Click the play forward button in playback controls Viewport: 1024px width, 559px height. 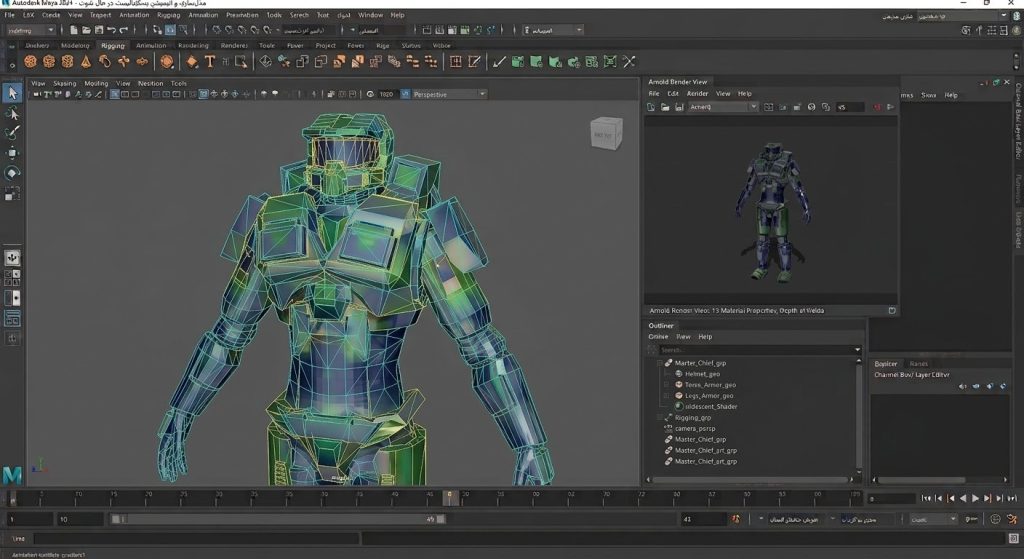point(976,498)
